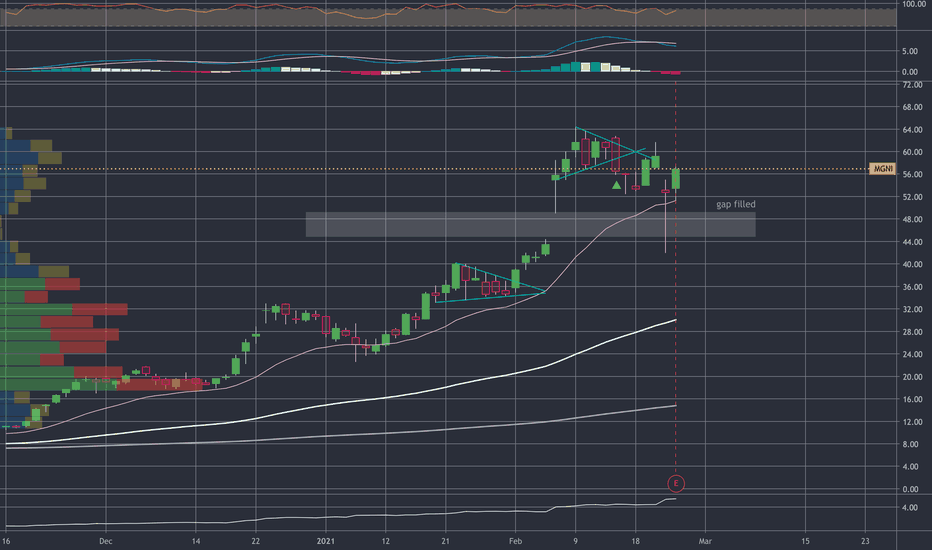This screenshot has height=550, width=932.
Task: Click the 72.00 price axis label
Action: pyautogui.click(x=912, y=85)
